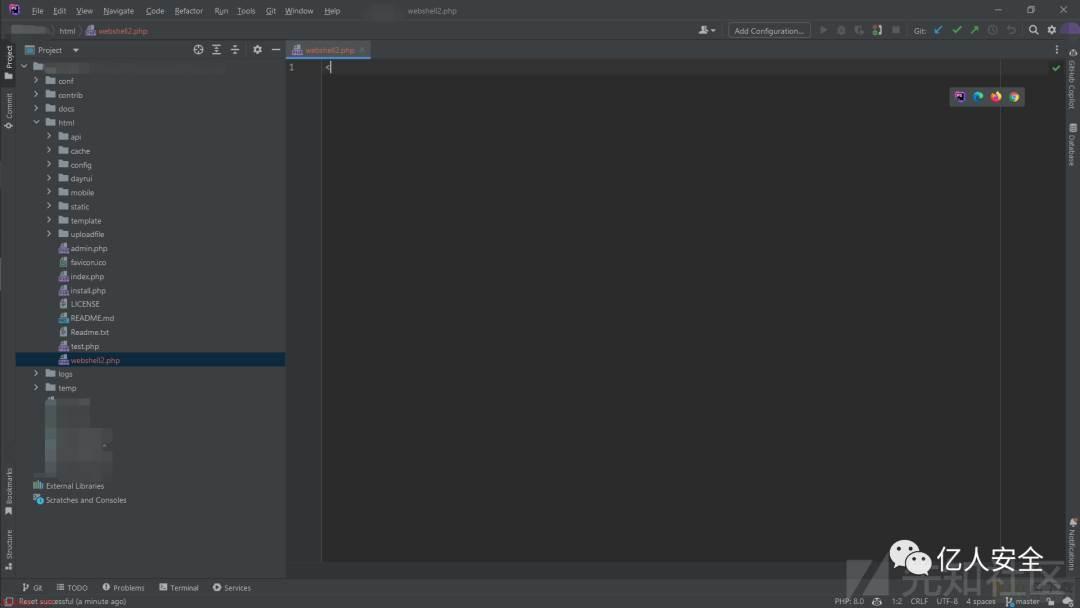Open the File menu
Image resolution: width=1080 pixels, height=608 pixels.
(37, 11)
